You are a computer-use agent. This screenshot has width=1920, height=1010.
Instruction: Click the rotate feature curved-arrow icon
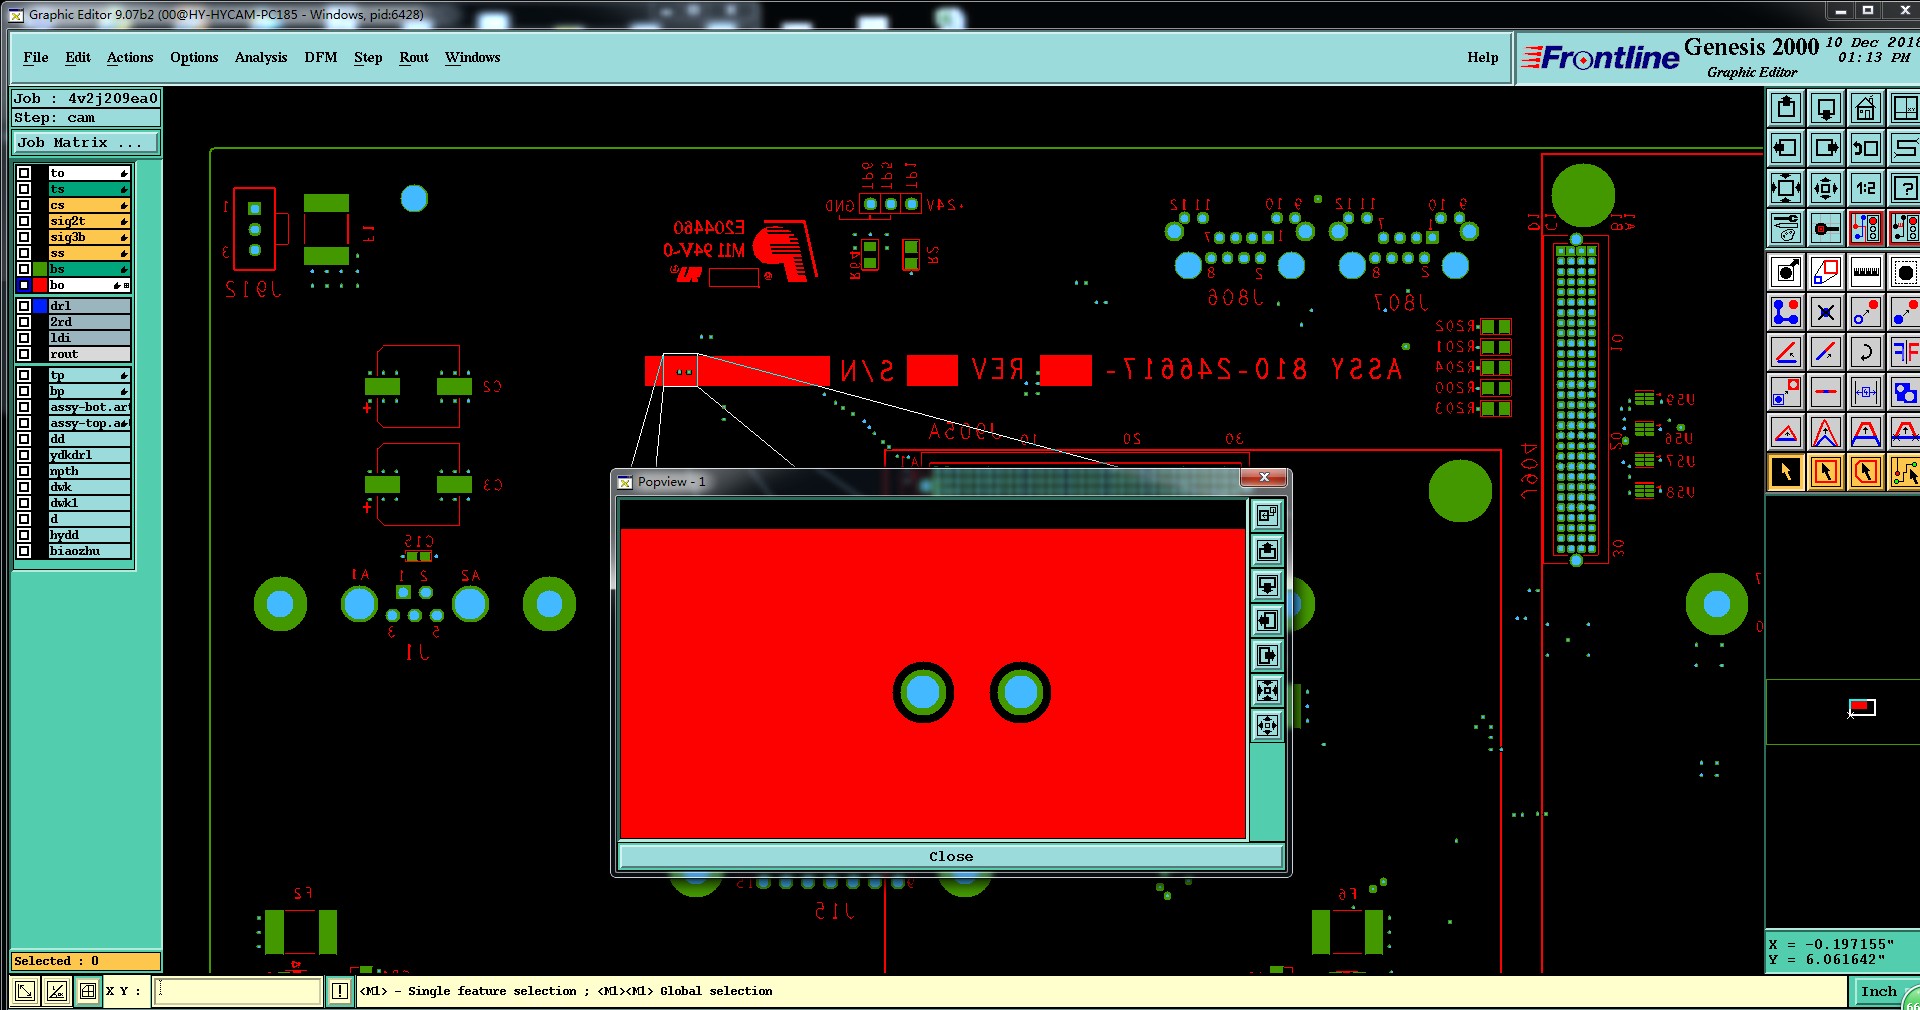[1866, 352]
